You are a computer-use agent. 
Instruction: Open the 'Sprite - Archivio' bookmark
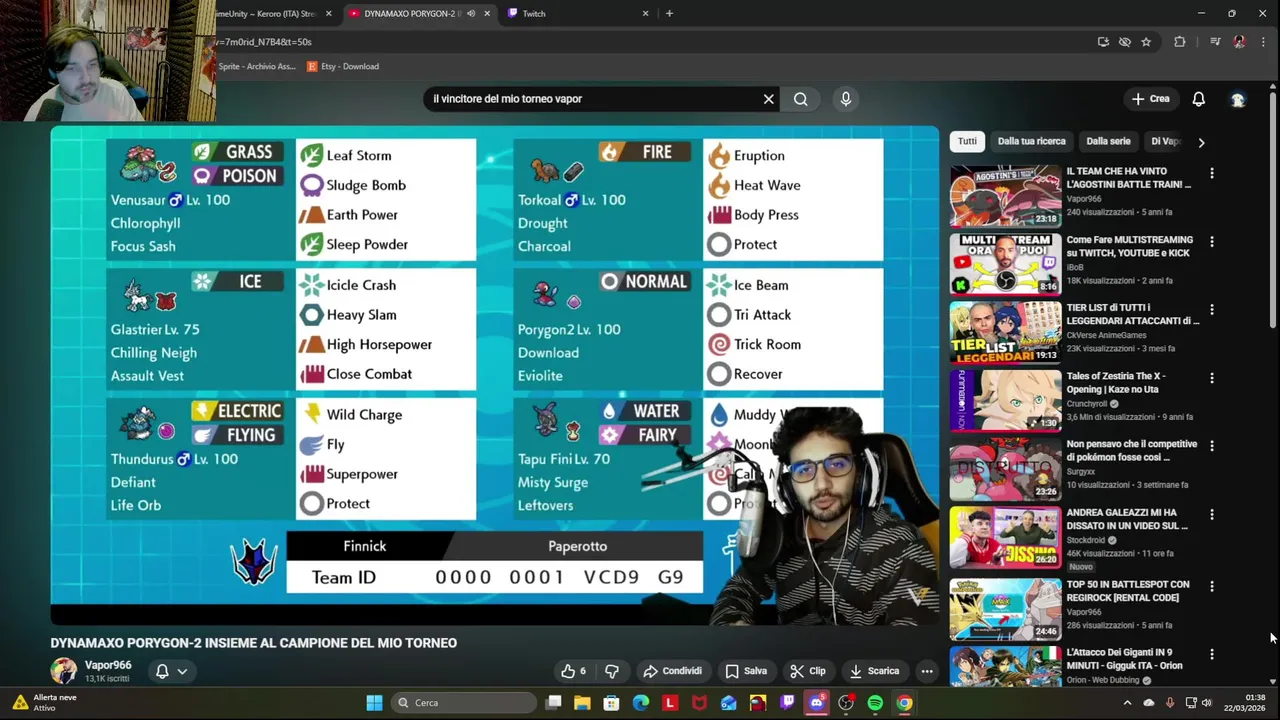coord(257,66)
